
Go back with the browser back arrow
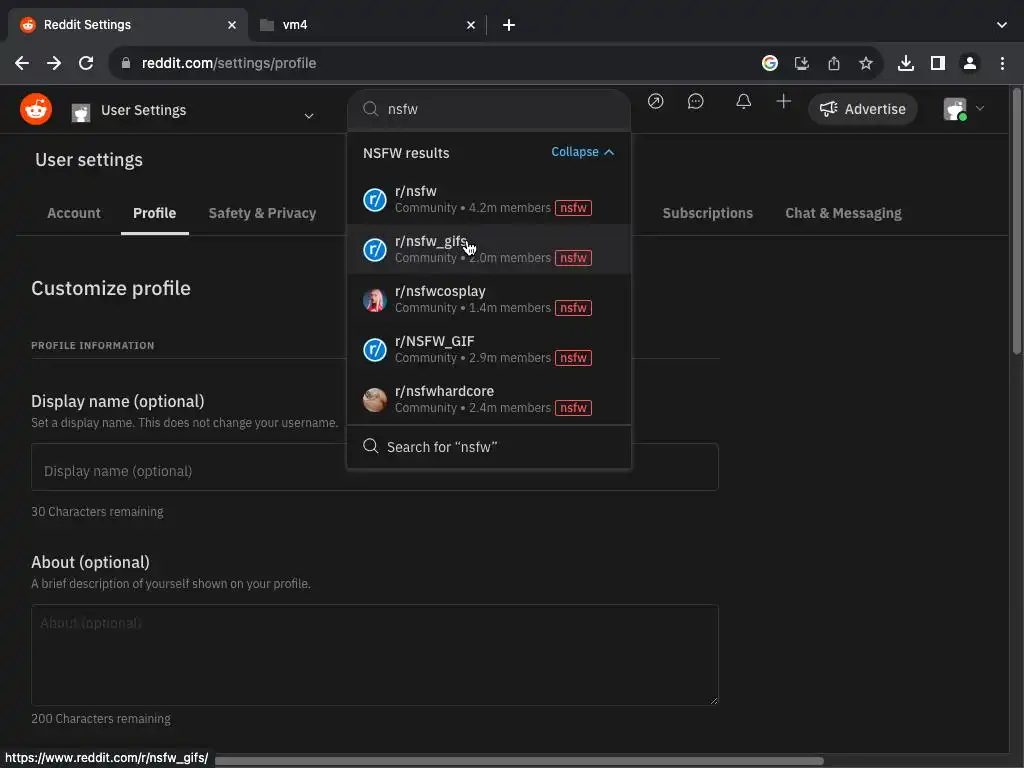[x=22, y=63]
